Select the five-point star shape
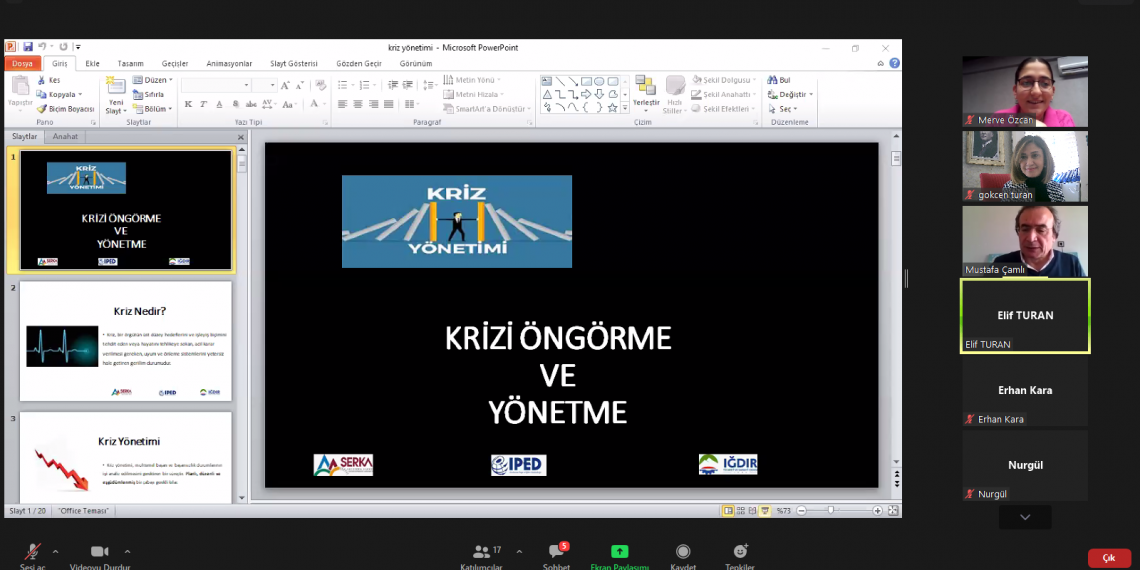This screenshot has width=1140, height=570. (x=612, y=108)
